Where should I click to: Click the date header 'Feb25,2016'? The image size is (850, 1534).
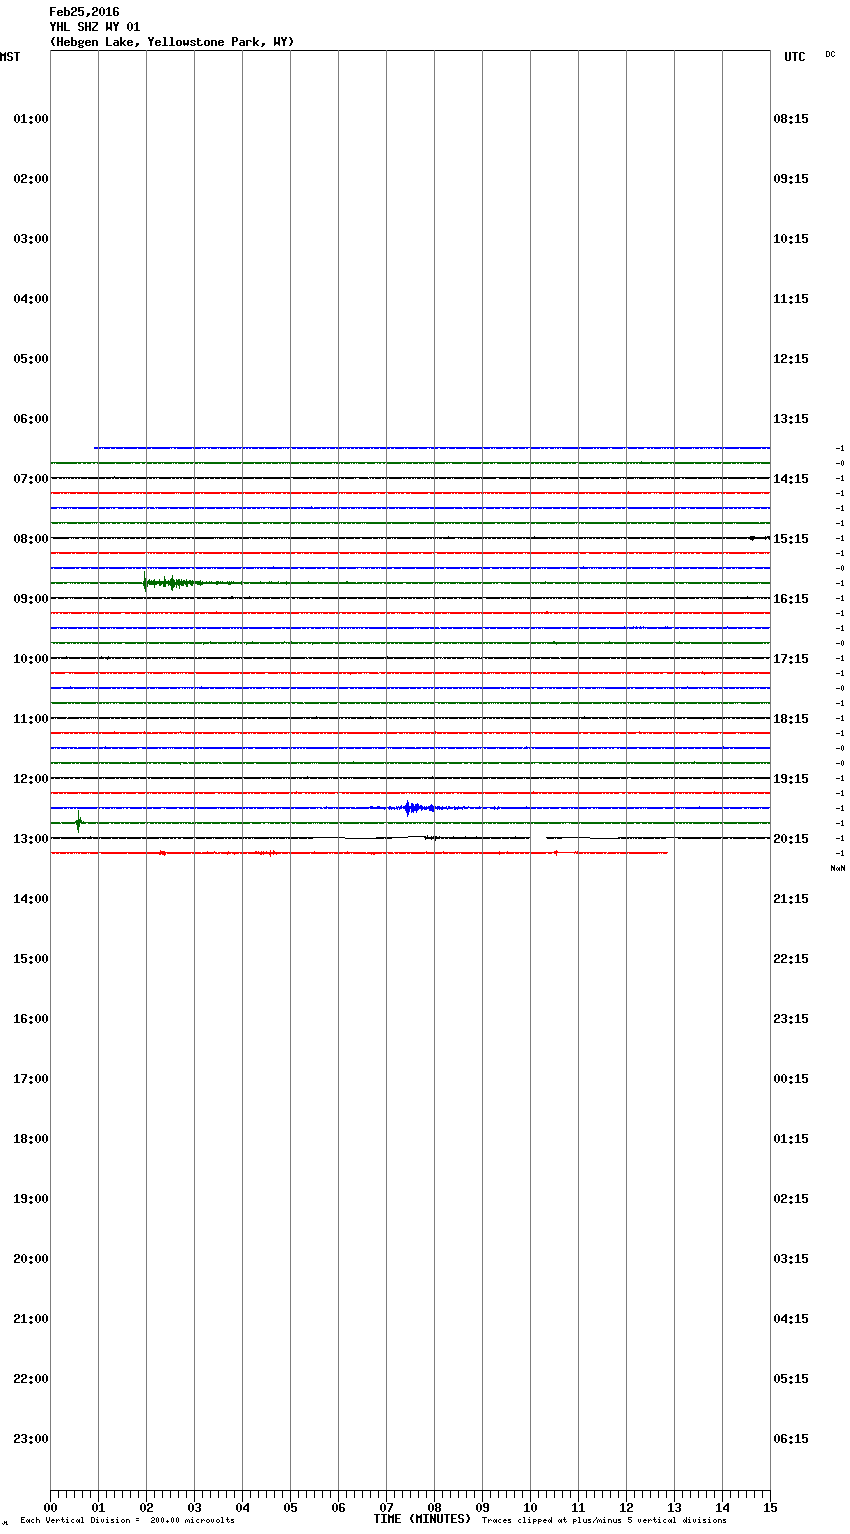pyautogui.click(x=84, y=12)
